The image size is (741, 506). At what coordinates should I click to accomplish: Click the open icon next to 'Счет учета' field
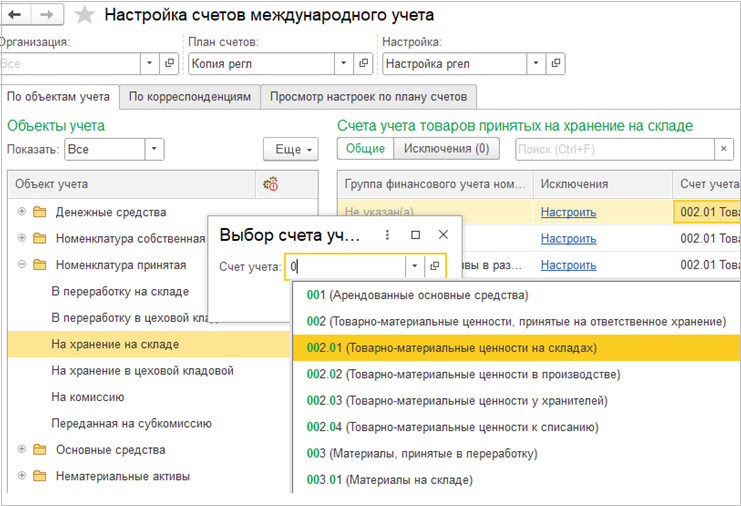[x=435, y=267]
